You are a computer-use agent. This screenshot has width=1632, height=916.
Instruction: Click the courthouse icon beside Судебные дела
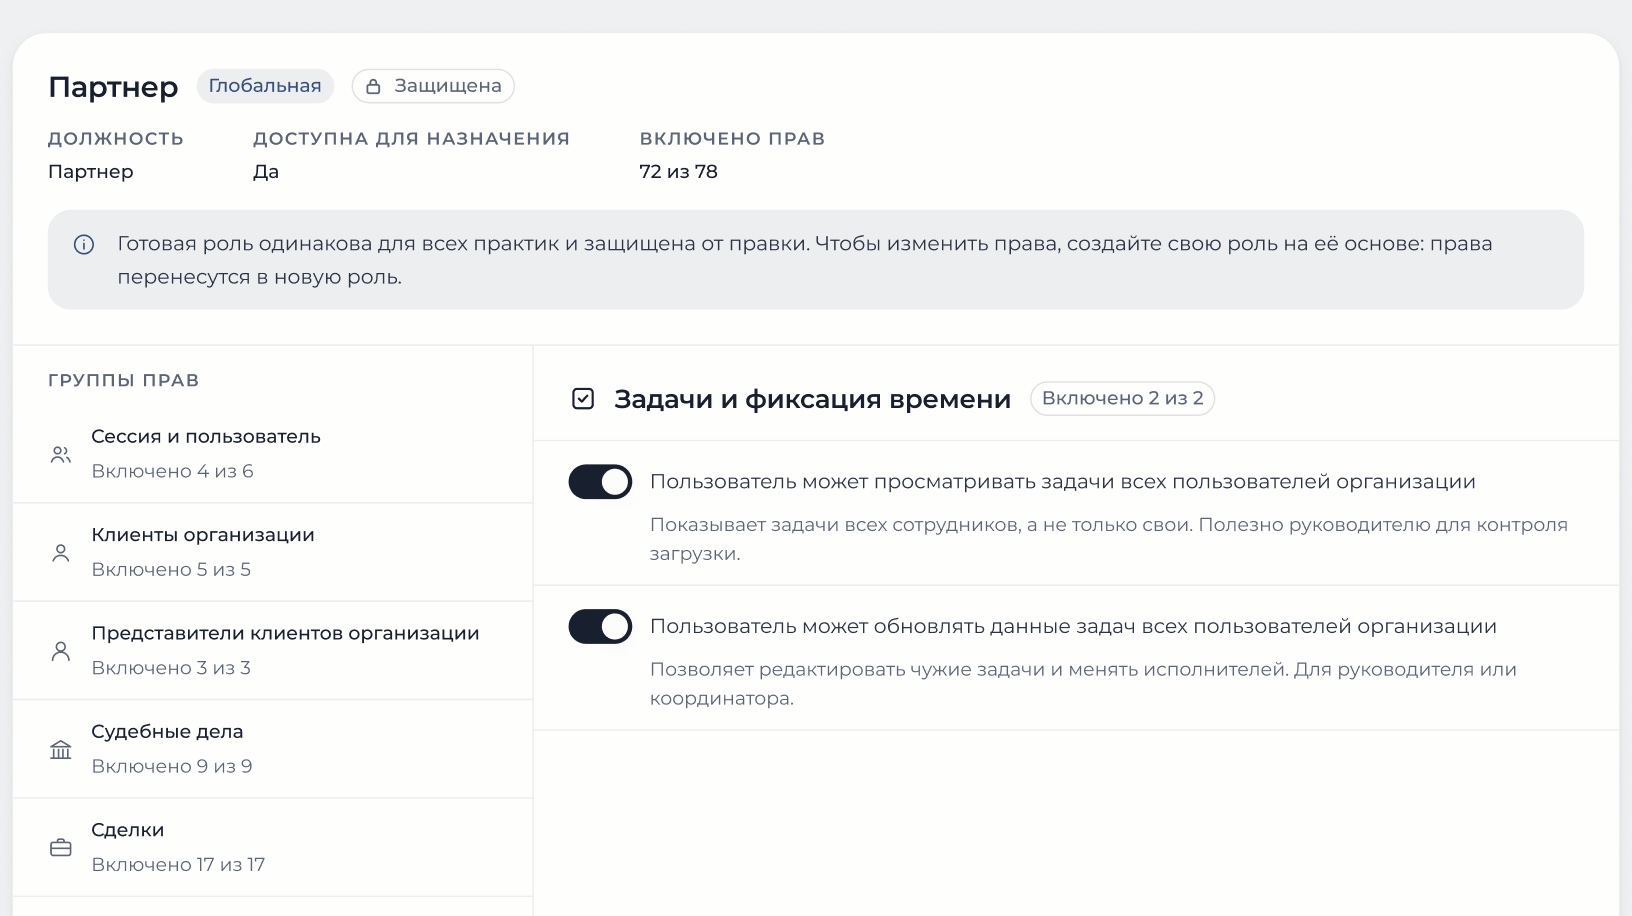point(61,749)
